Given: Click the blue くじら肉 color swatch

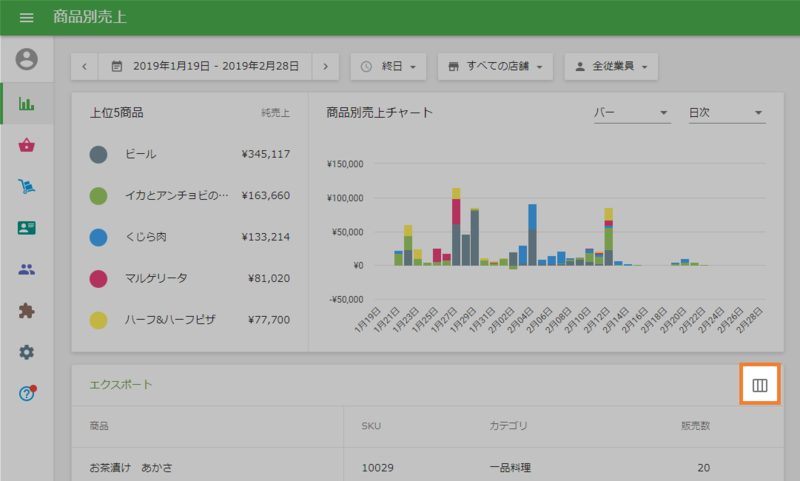Looking at the screenshot, I should [98, 237].
